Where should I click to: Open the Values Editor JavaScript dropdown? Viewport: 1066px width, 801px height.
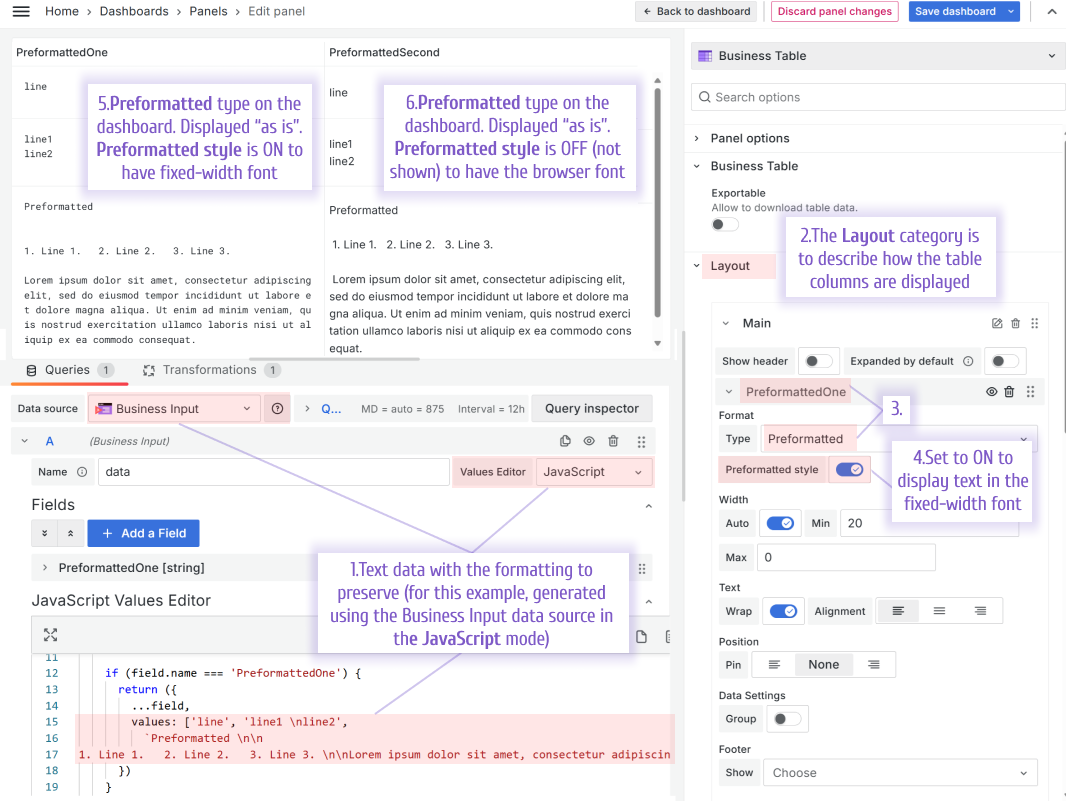(x=594, y=472)
